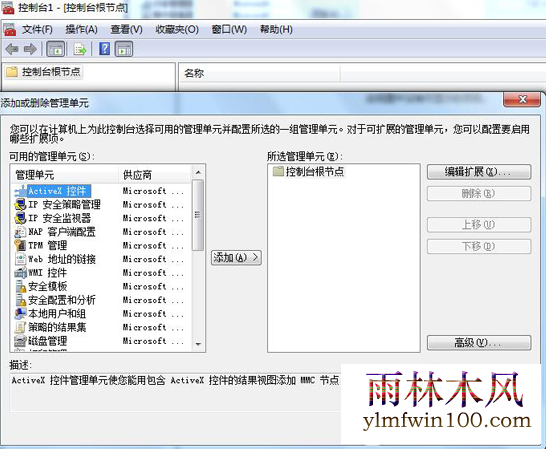Close the 添加或删除管理单元 dialog
Image resolution: width=546 pixels, height=449 pixels.
tap(522, 100)
